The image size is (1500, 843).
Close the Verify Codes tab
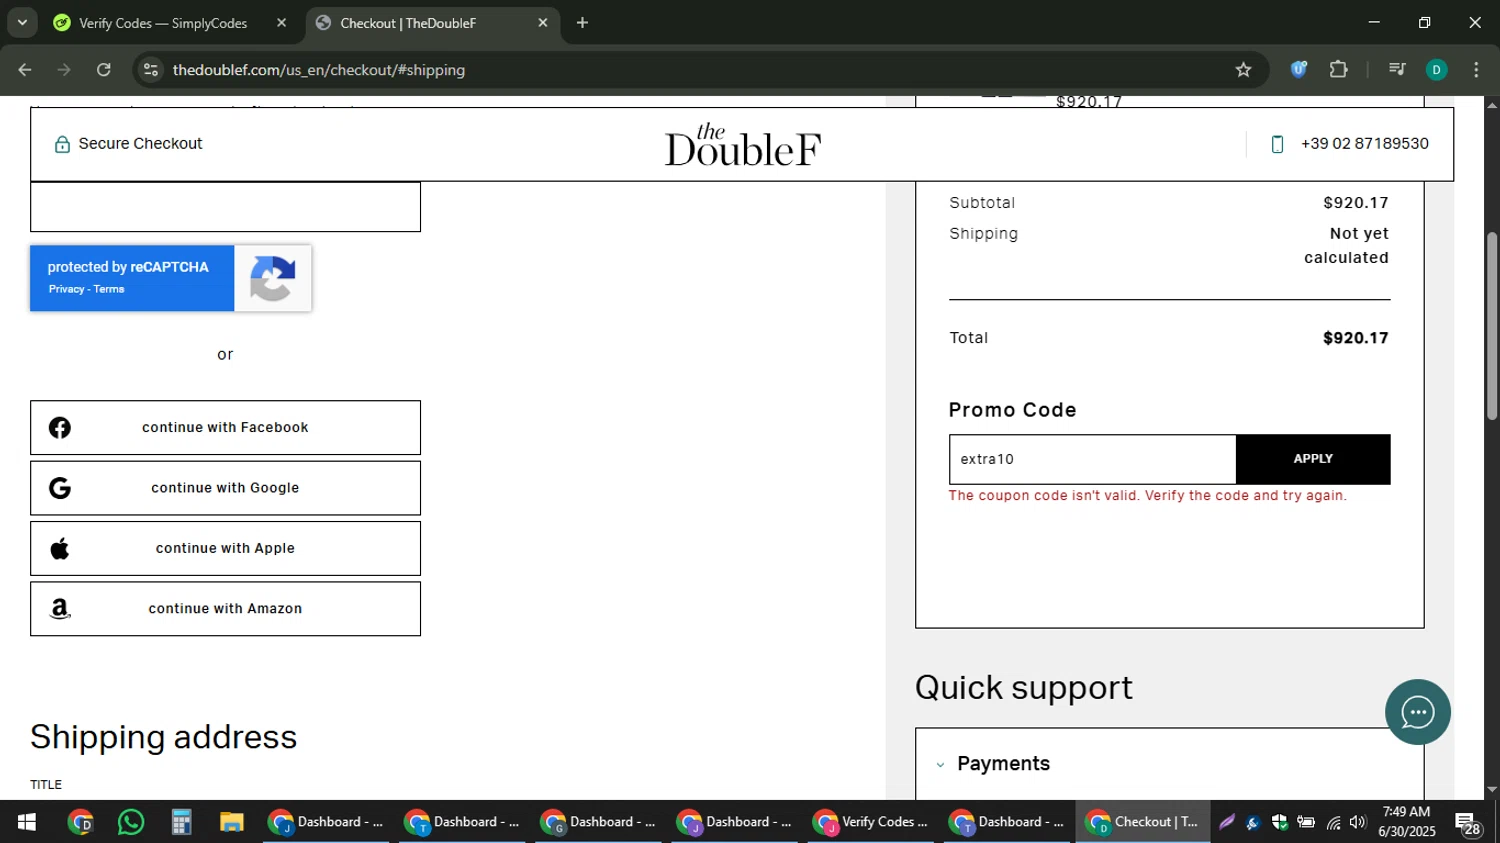click(x=281, y=23)
